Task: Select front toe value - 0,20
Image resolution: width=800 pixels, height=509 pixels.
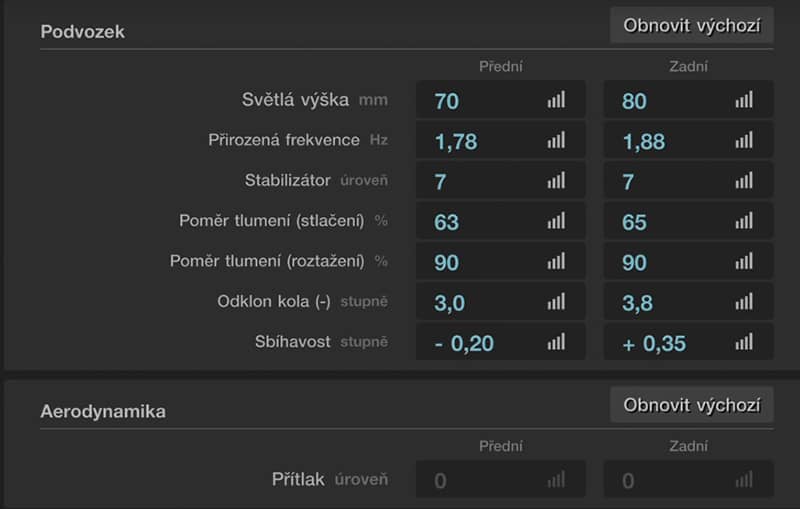Action: point(501,342)
